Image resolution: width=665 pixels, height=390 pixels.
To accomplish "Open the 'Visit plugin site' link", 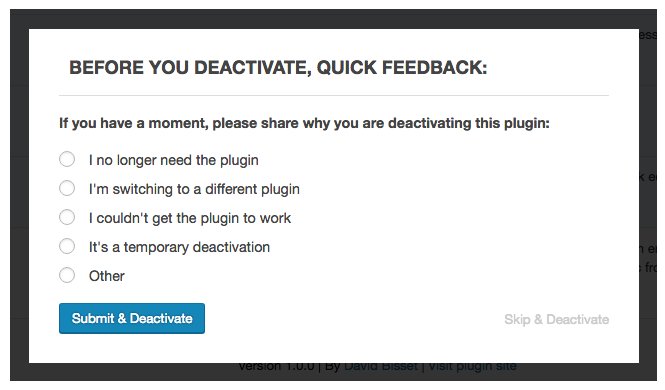I will click(472, 366).
